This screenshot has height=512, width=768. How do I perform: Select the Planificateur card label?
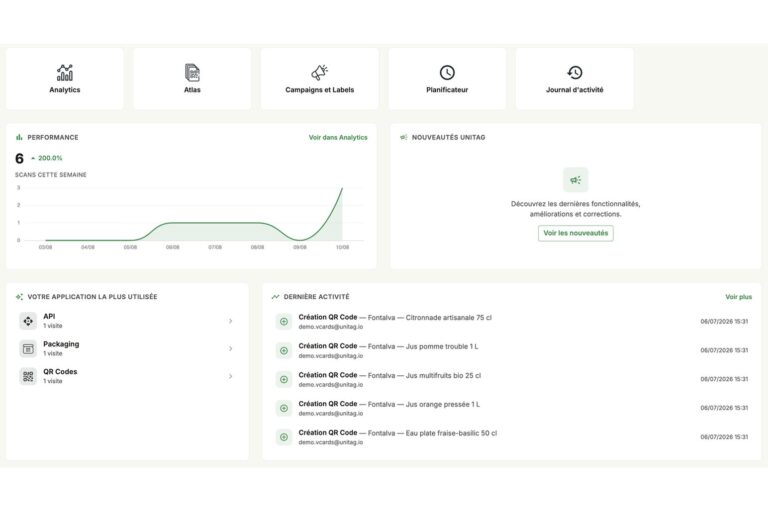(x=447, y=90)
